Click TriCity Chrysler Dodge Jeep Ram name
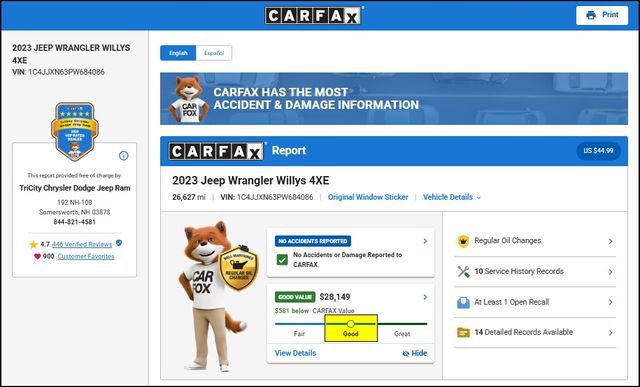Viewport: 640px width, 387px height. (75, 188)
